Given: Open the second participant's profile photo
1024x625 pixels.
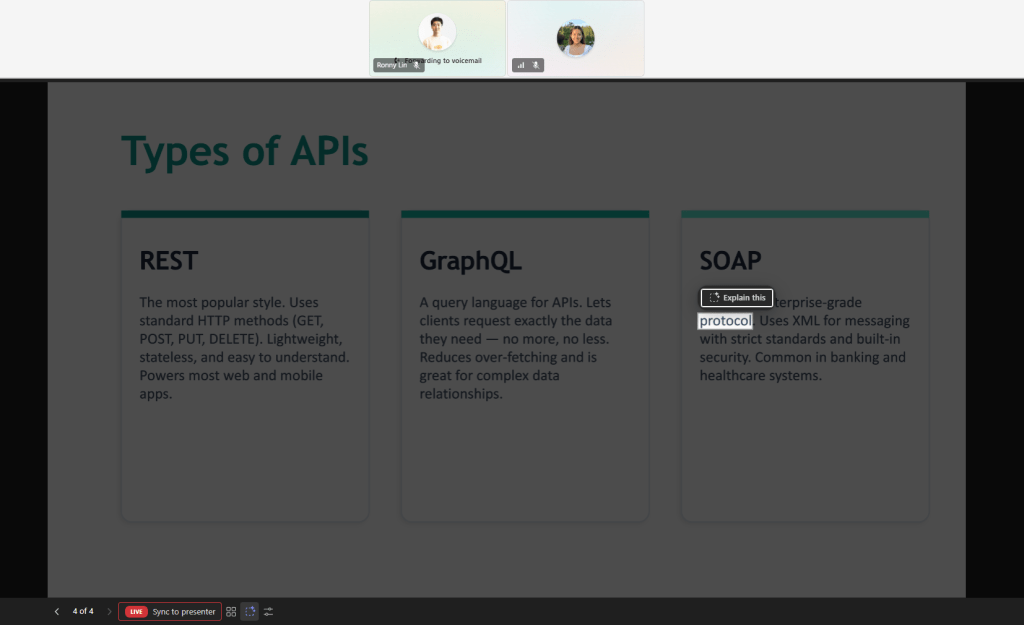Looking at the screenshot, I should coord(575,38).
